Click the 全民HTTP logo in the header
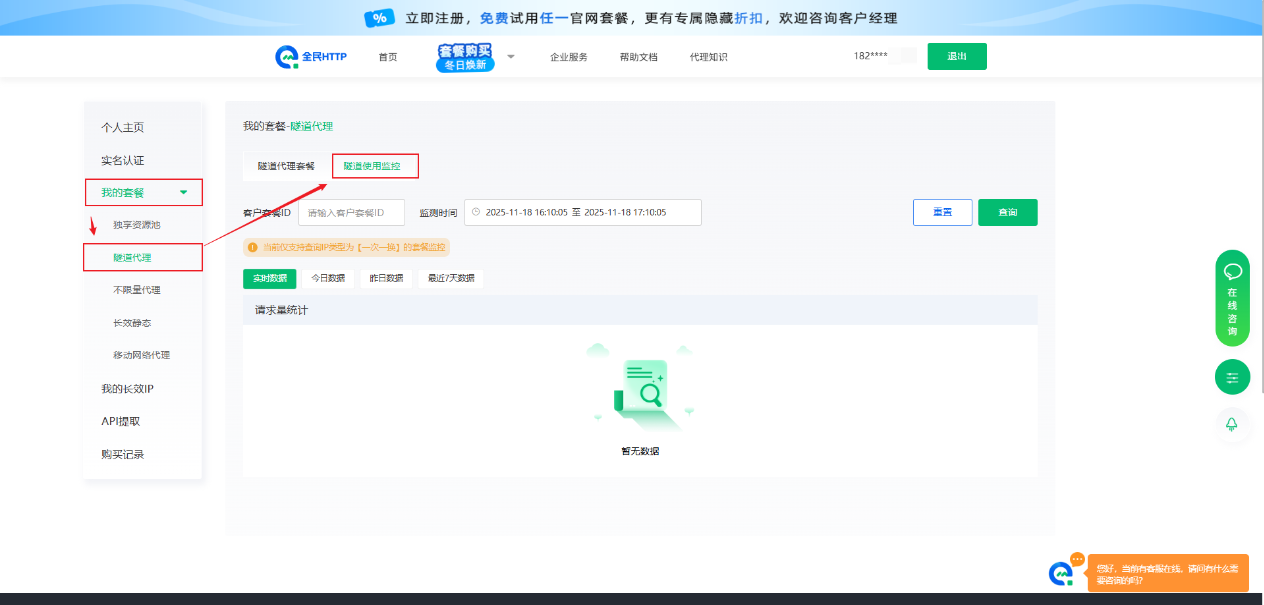 coord(311,57)
